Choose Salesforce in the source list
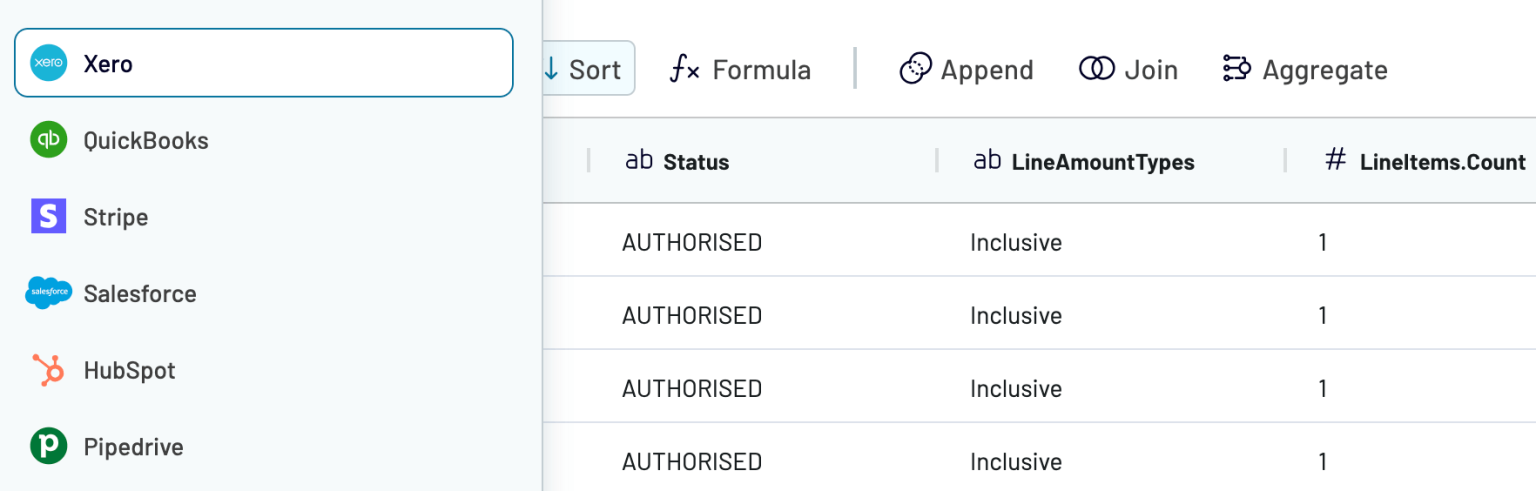The width and height of the screenshot is (1536, 491). point(264,293)
